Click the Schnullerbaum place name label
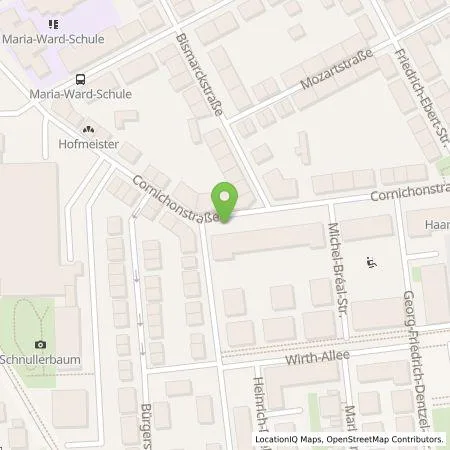450x450 pixels. [40, 360]
